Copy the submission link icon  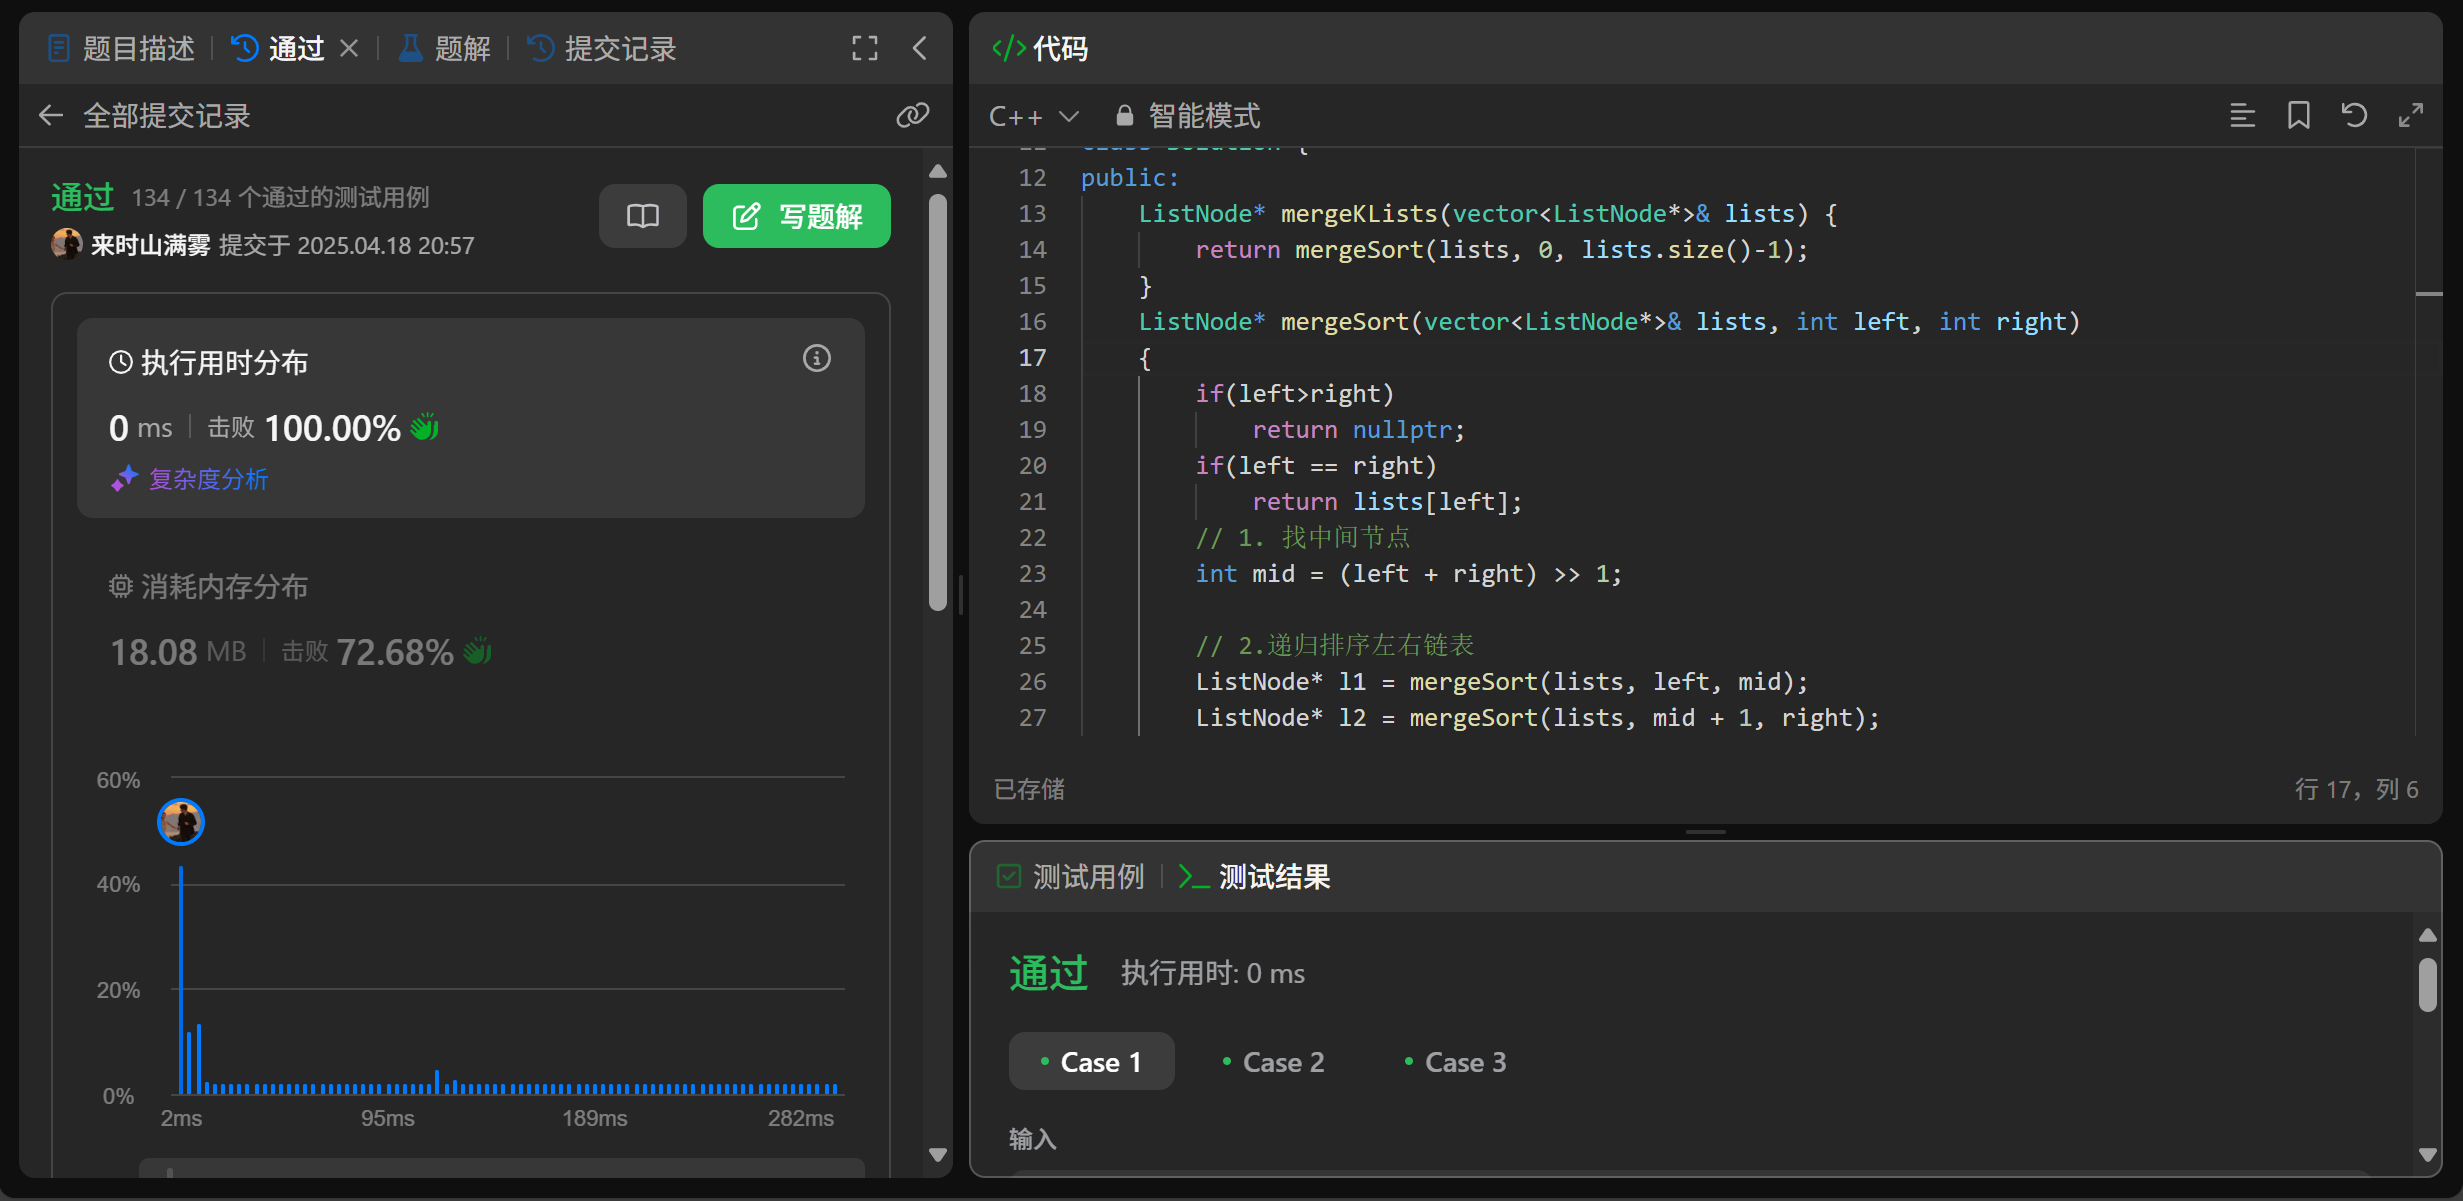(x=912, y=116)
